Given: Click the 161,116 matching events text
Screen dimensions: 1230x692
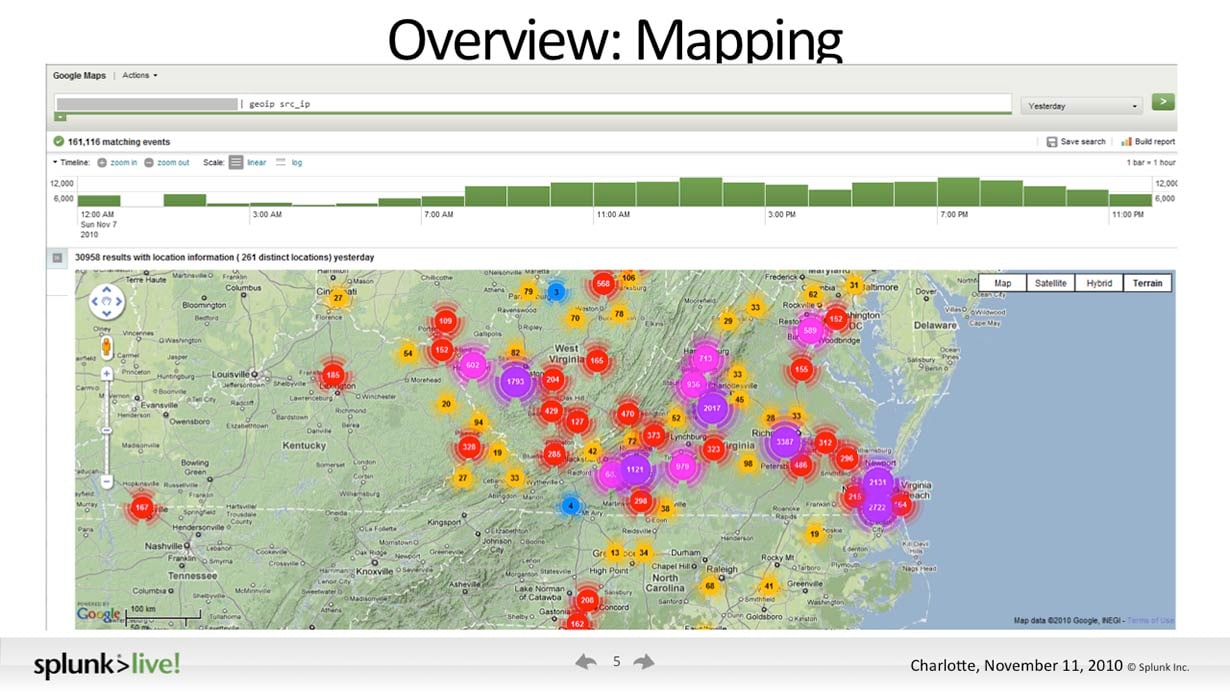Looking at the screenshot, I should [x=119, y=142].
